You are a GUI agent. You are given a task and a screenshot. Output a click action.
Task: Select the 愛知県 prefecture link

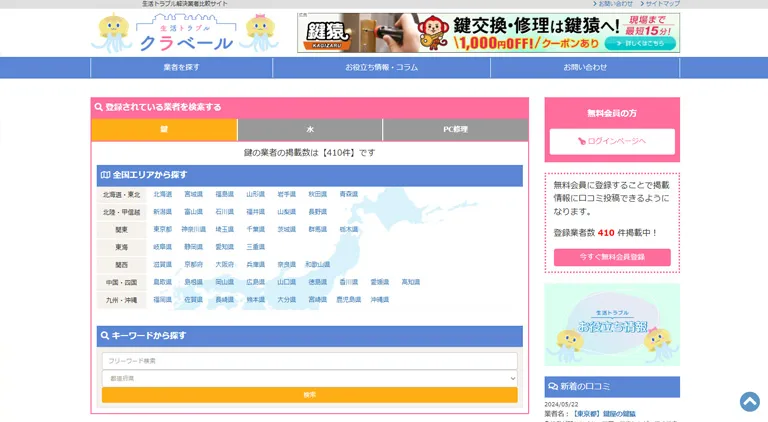pos(224,247)
